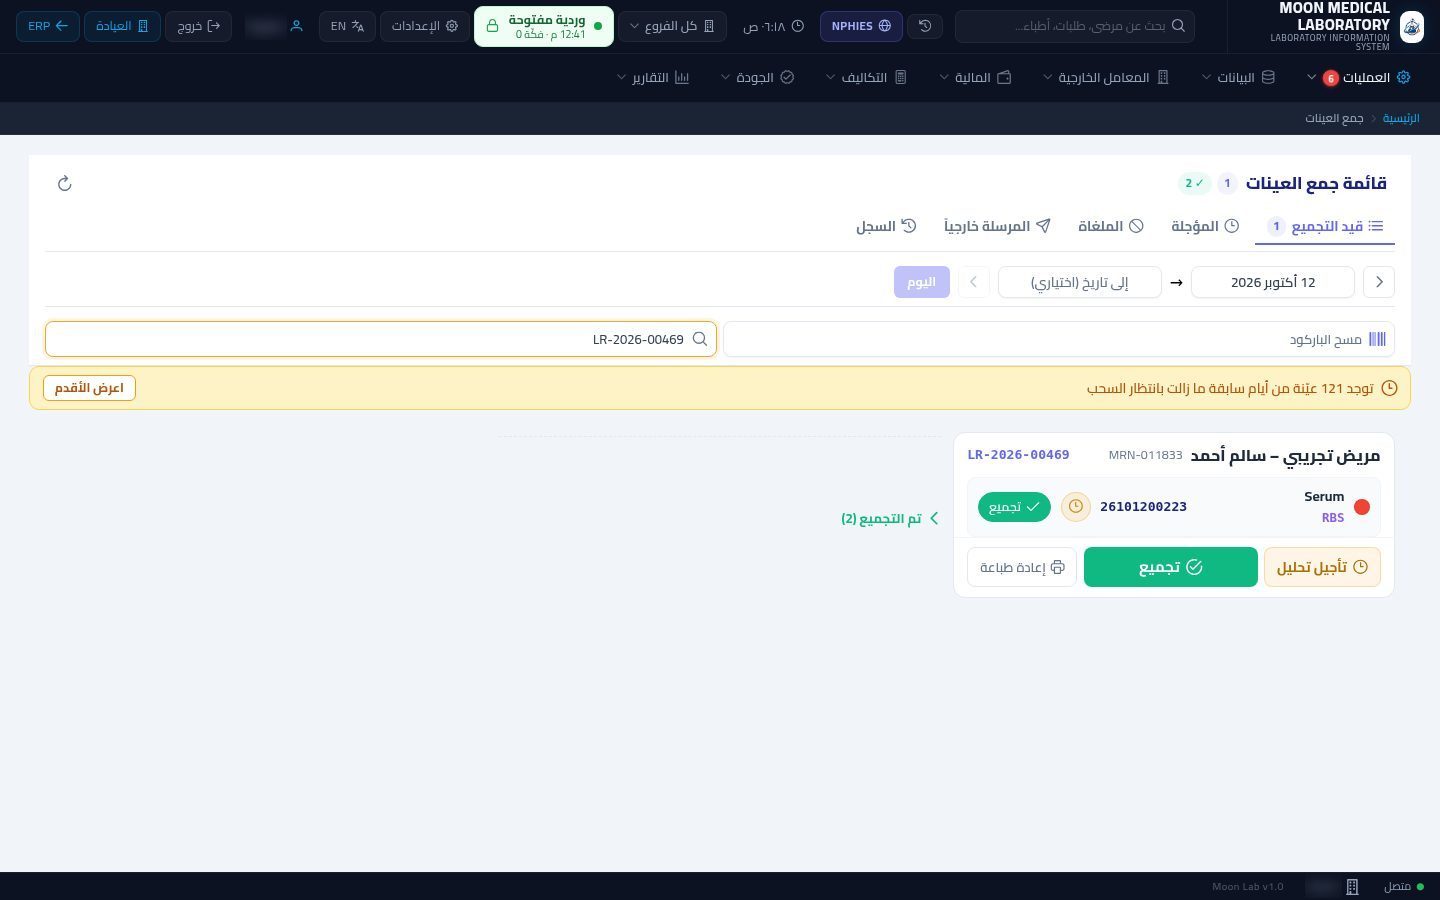Expand the المعامل الخارجية menu
Image resolution: width=1440 pixels, height=900 pixels.
tap(1106, 77)
